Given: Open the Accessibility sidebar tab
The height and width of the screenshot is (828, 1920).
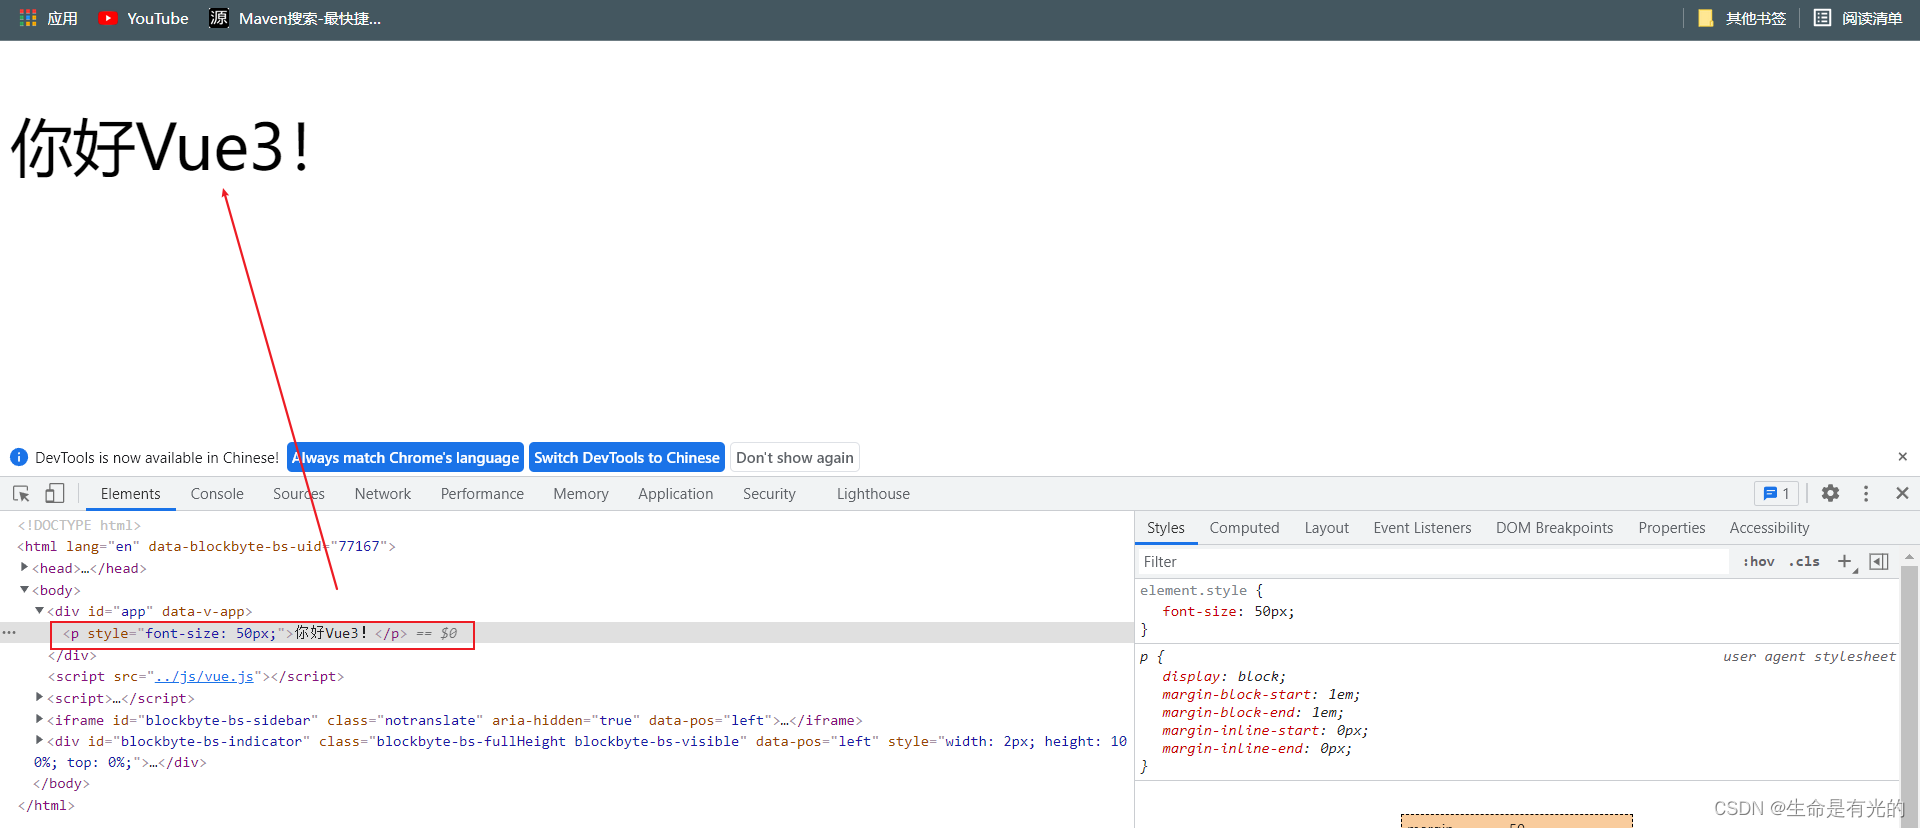Looking at the screenshot, I should [x=1769, y=528].
